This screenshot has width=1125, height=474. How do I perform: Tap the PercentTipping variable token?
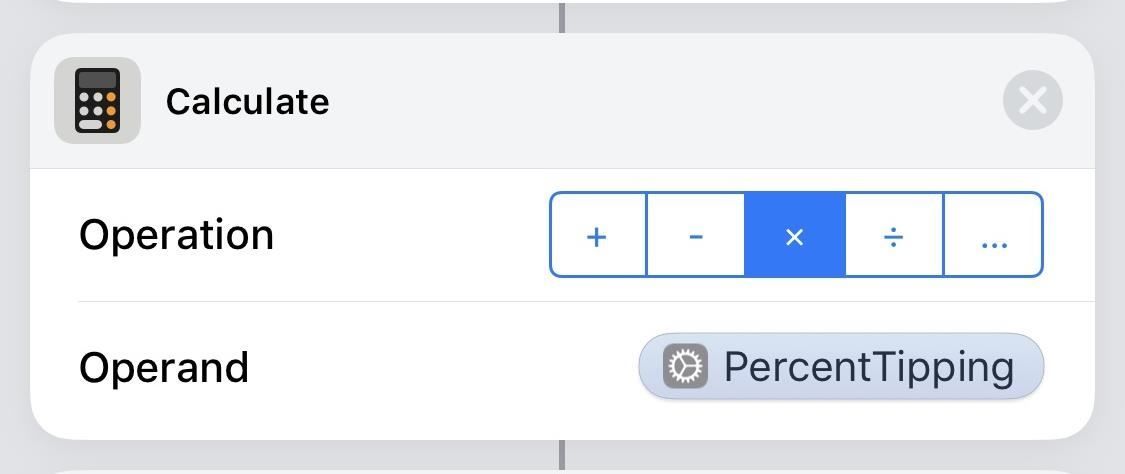pyautogui.click(x=867, y=367)
